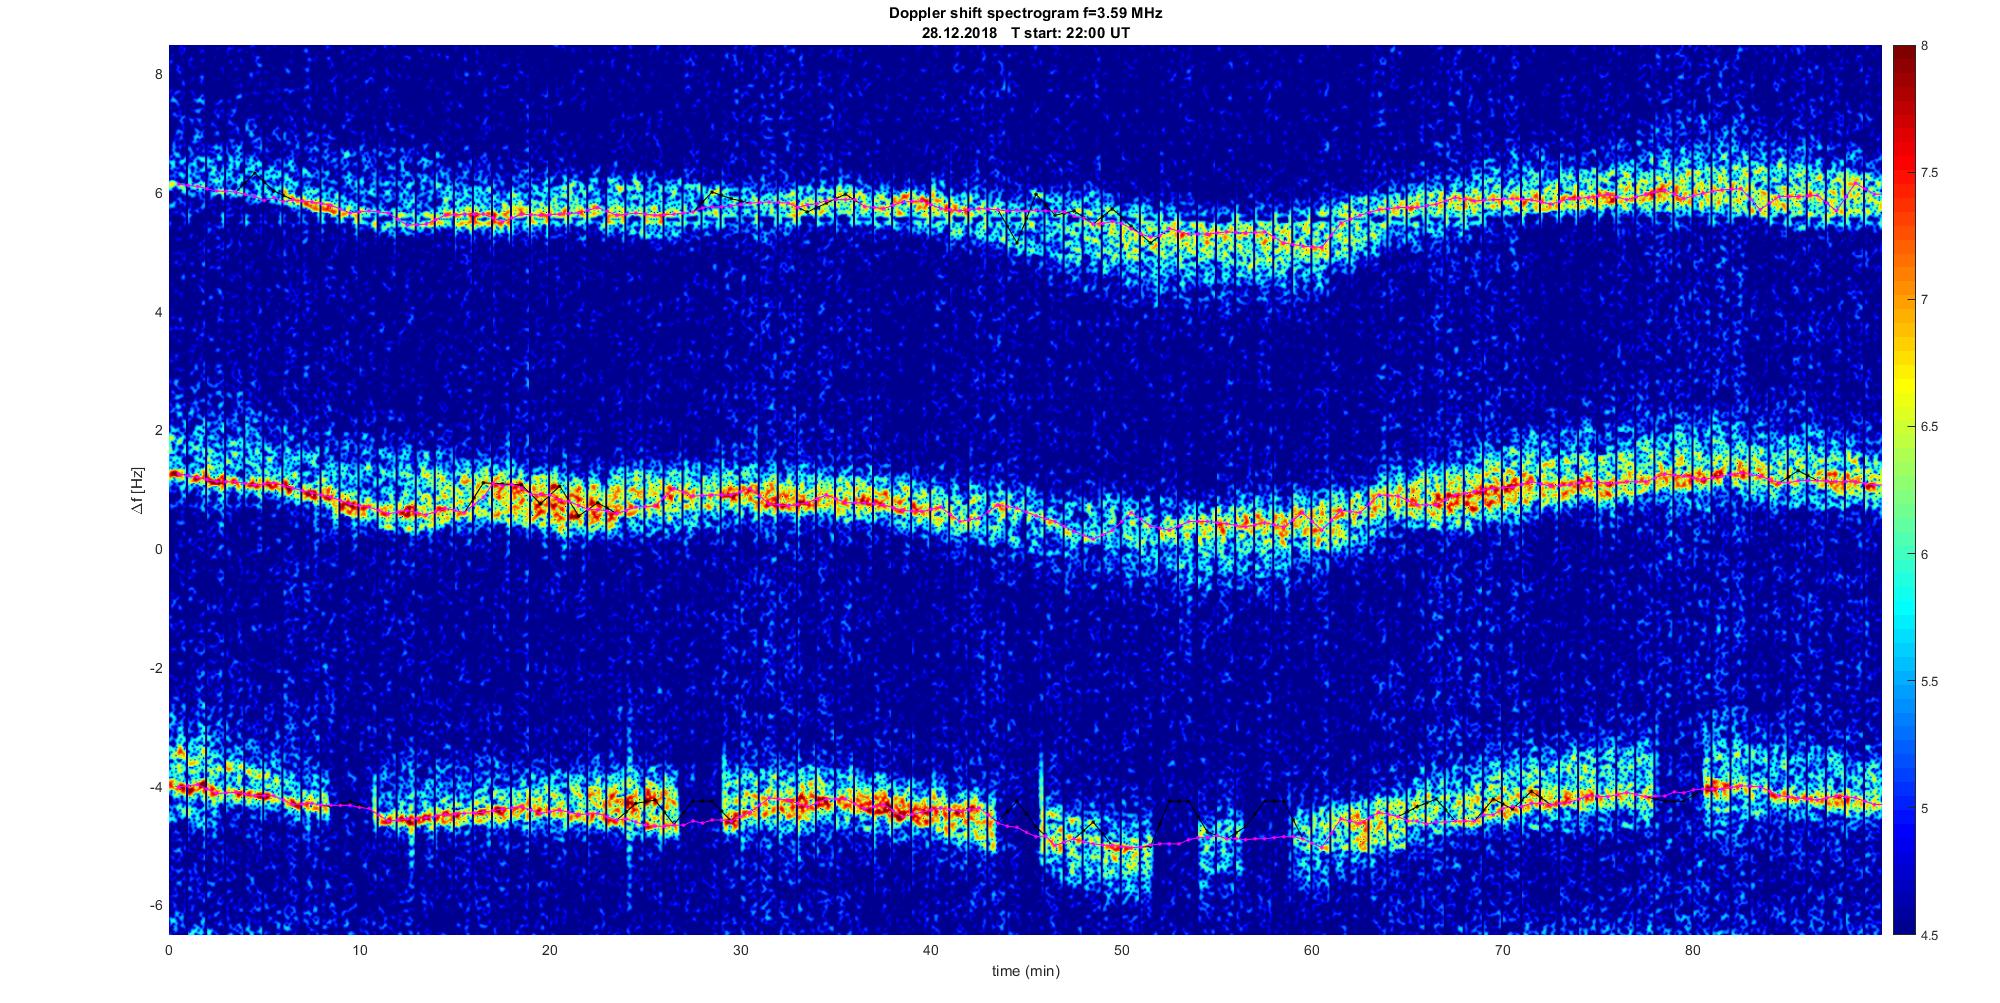Click the y-axis tick label 8
Screen dimensions: 2000x1003
pyautogui.click(x=158, y=74)
